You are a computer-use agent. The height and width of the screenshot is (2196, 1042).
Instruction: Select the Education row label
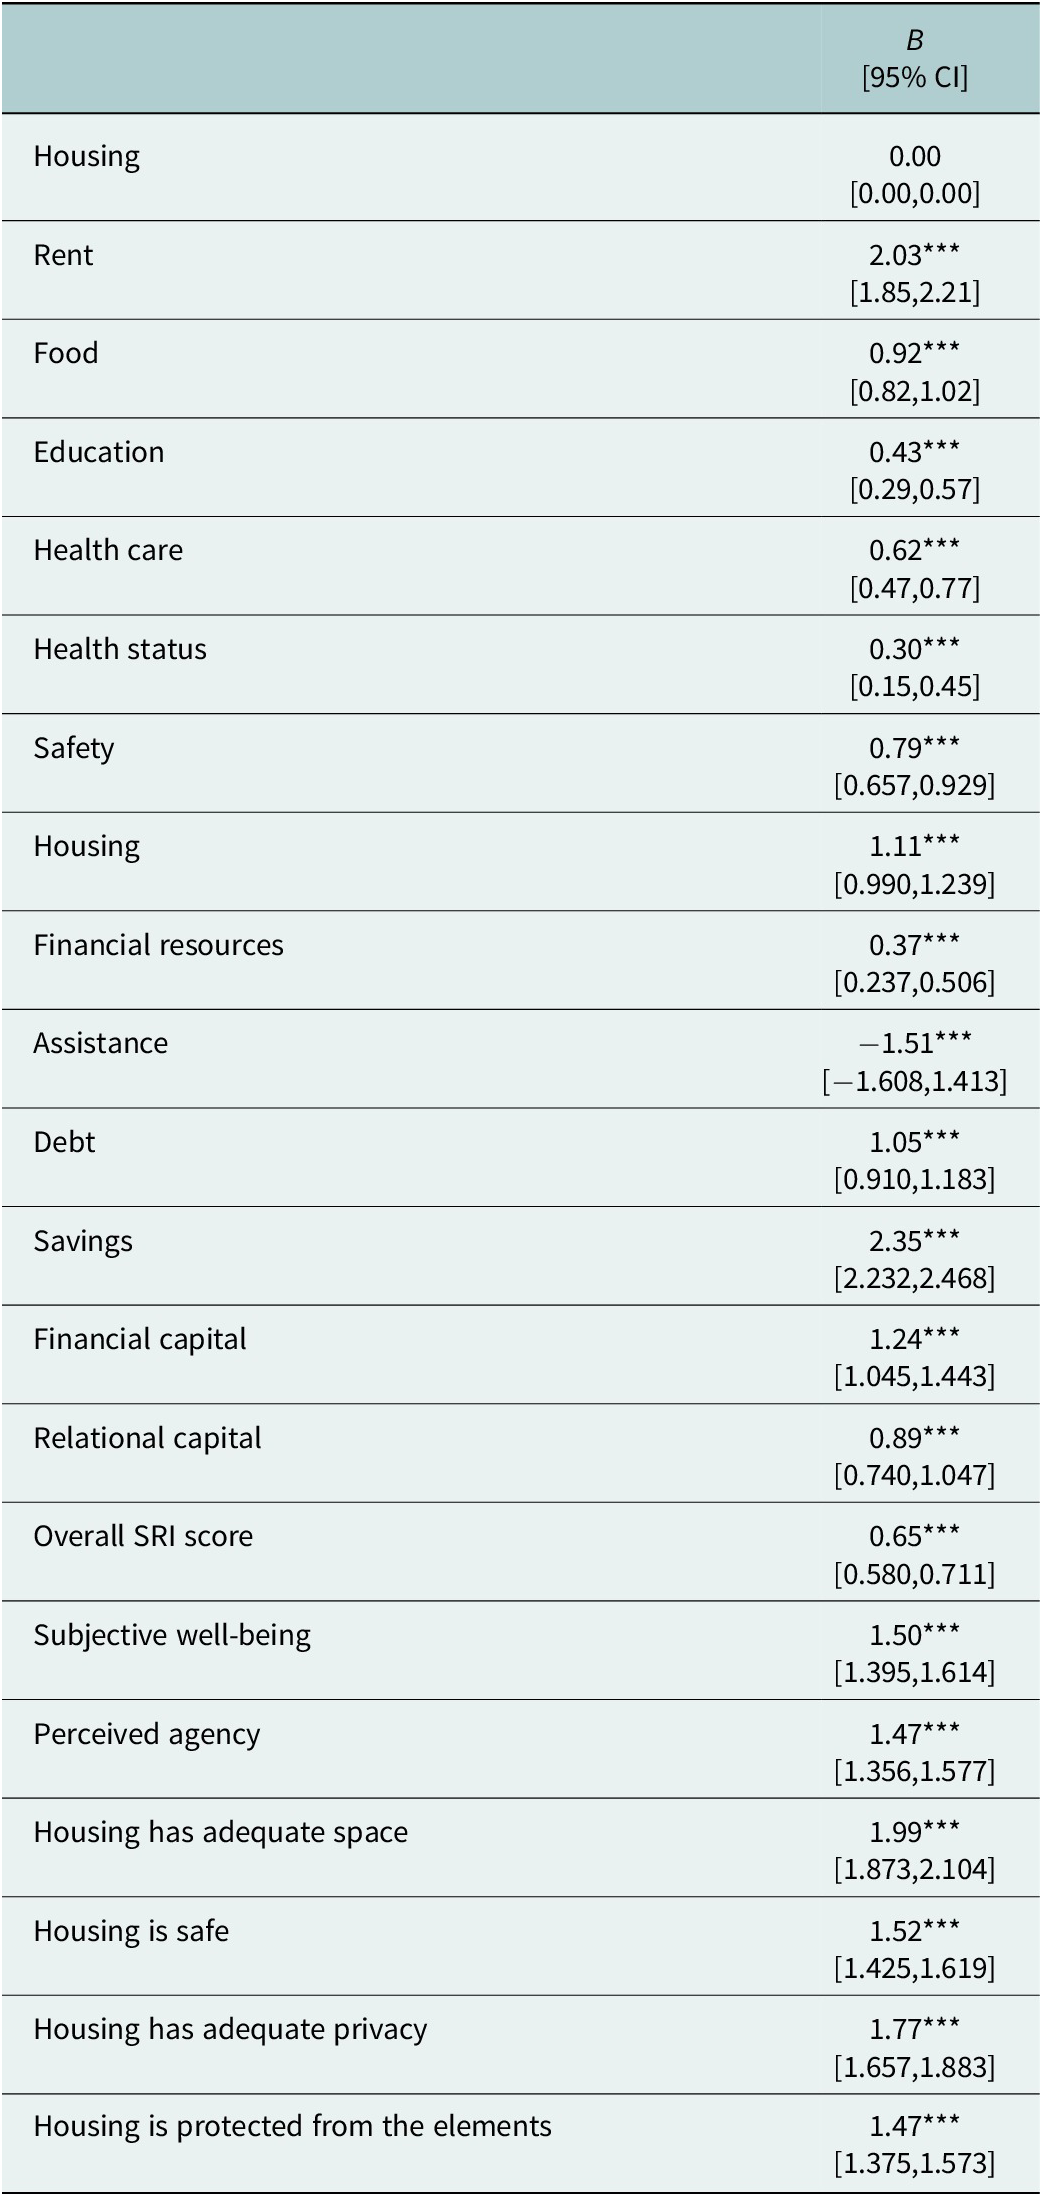click(99, 452)
